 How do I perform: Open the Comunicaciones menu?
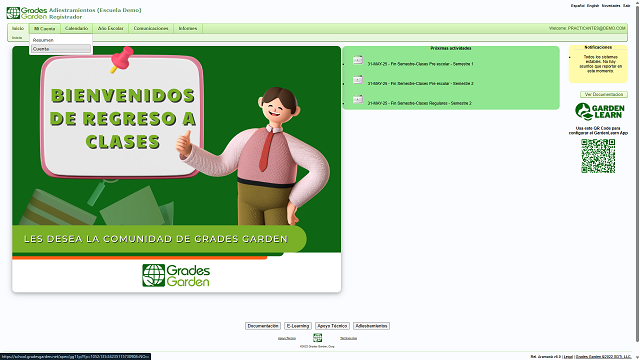[x=151, y=28]
